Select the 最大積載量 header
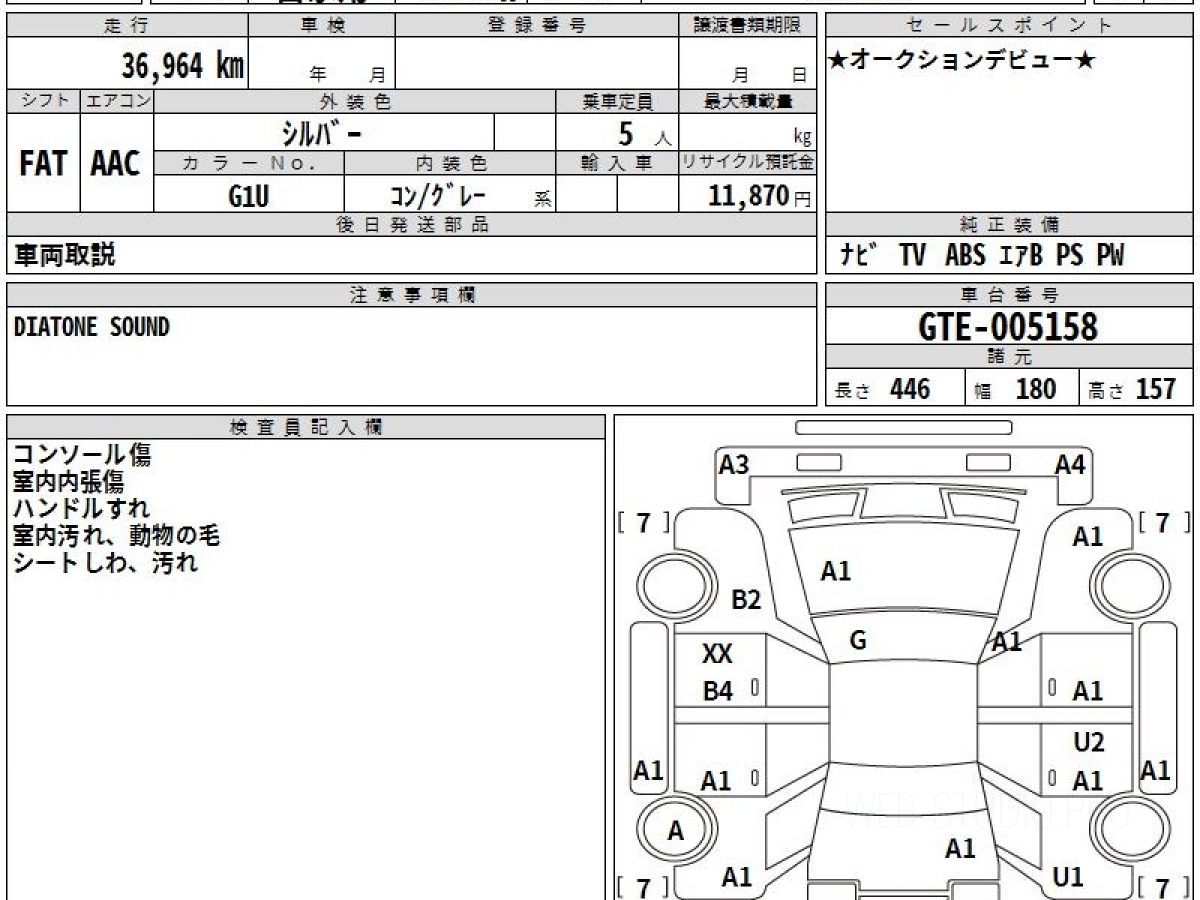This screenshot has width=1200, height=900. [x=747, y=101]
